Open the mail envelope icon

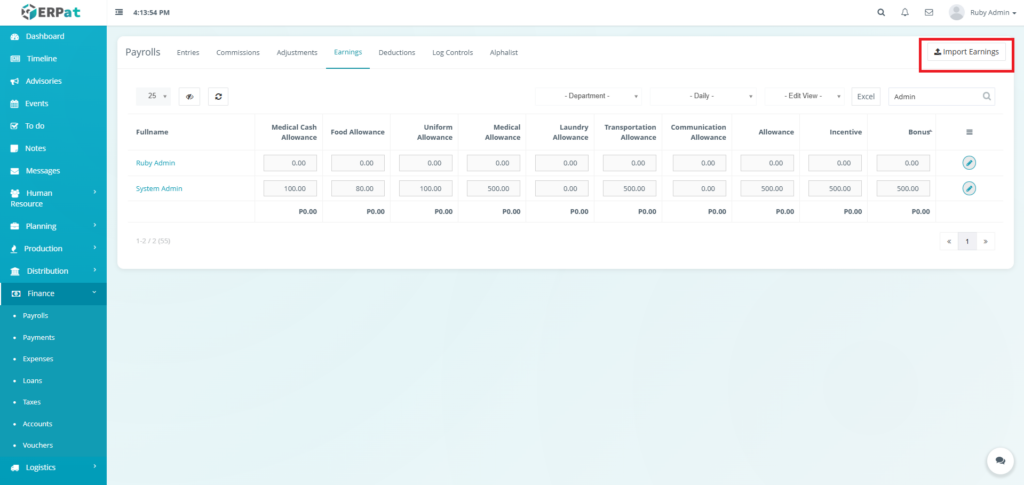click(929, 13)
